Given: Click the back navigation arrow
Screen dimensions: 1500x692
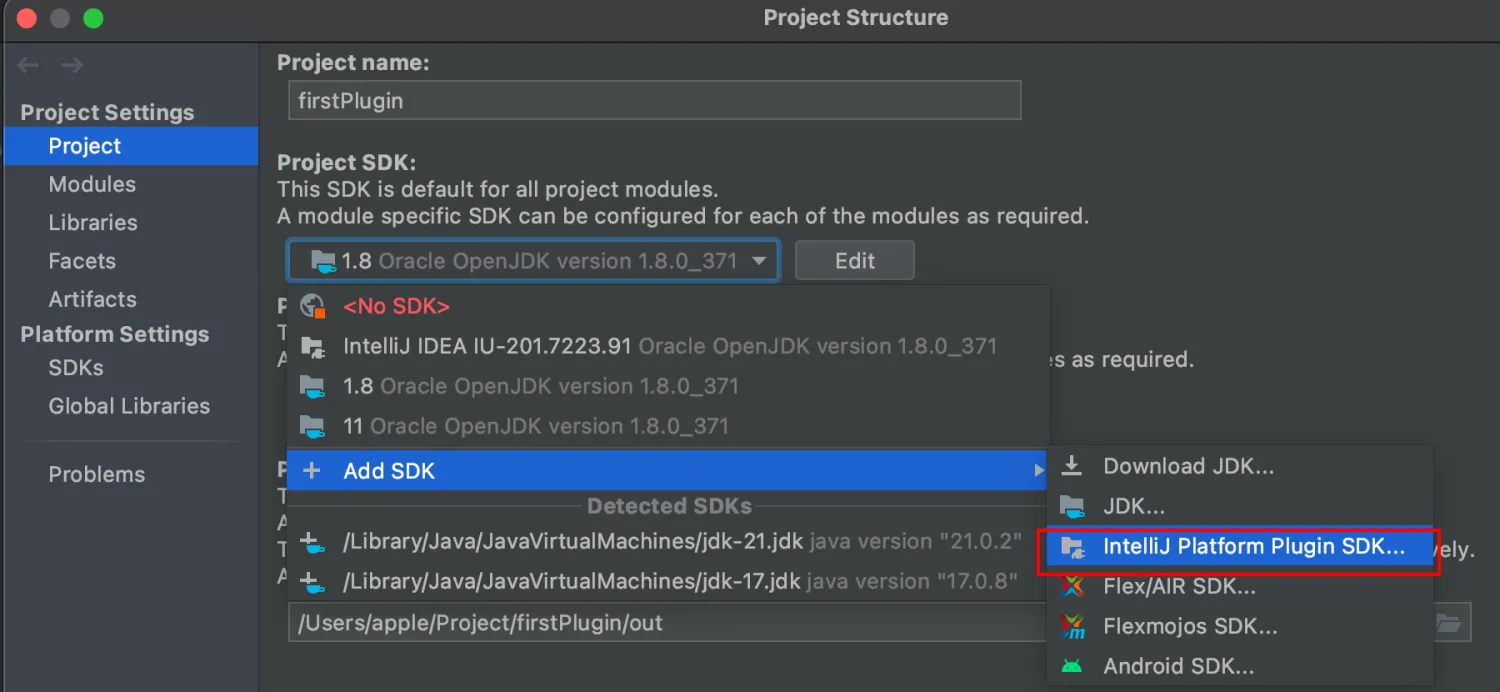Looking at the screenshot, I should [x=28, y=66].
